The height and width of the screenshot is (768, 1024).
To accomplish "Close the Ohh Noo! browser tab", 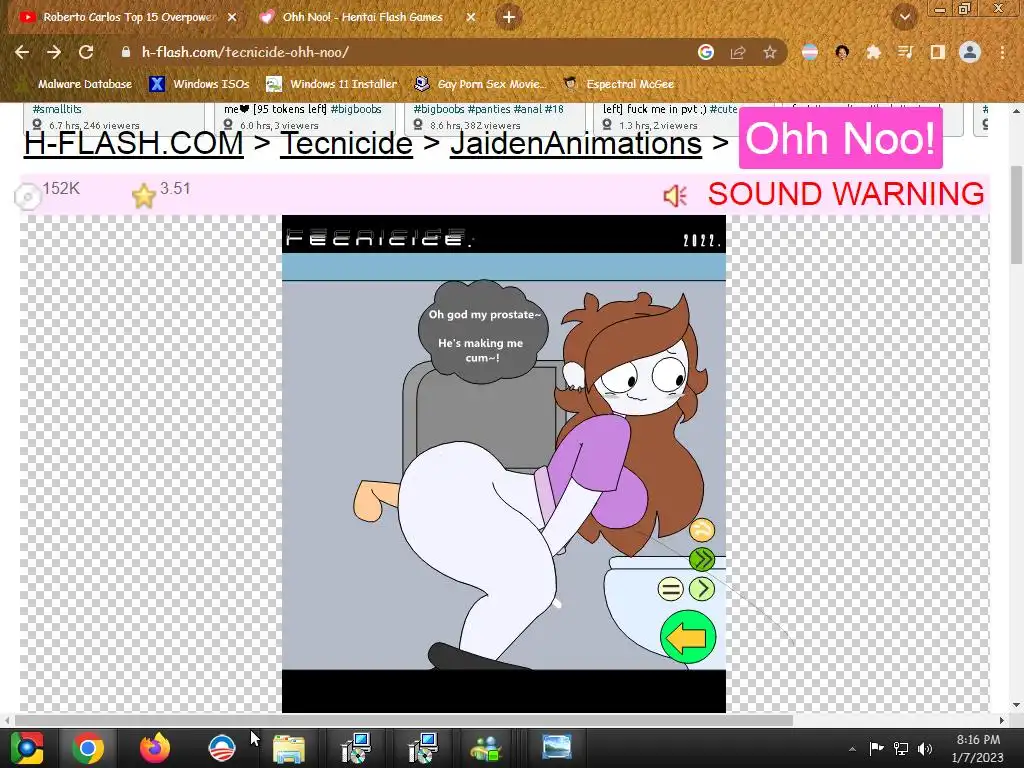I will point(470,18).
